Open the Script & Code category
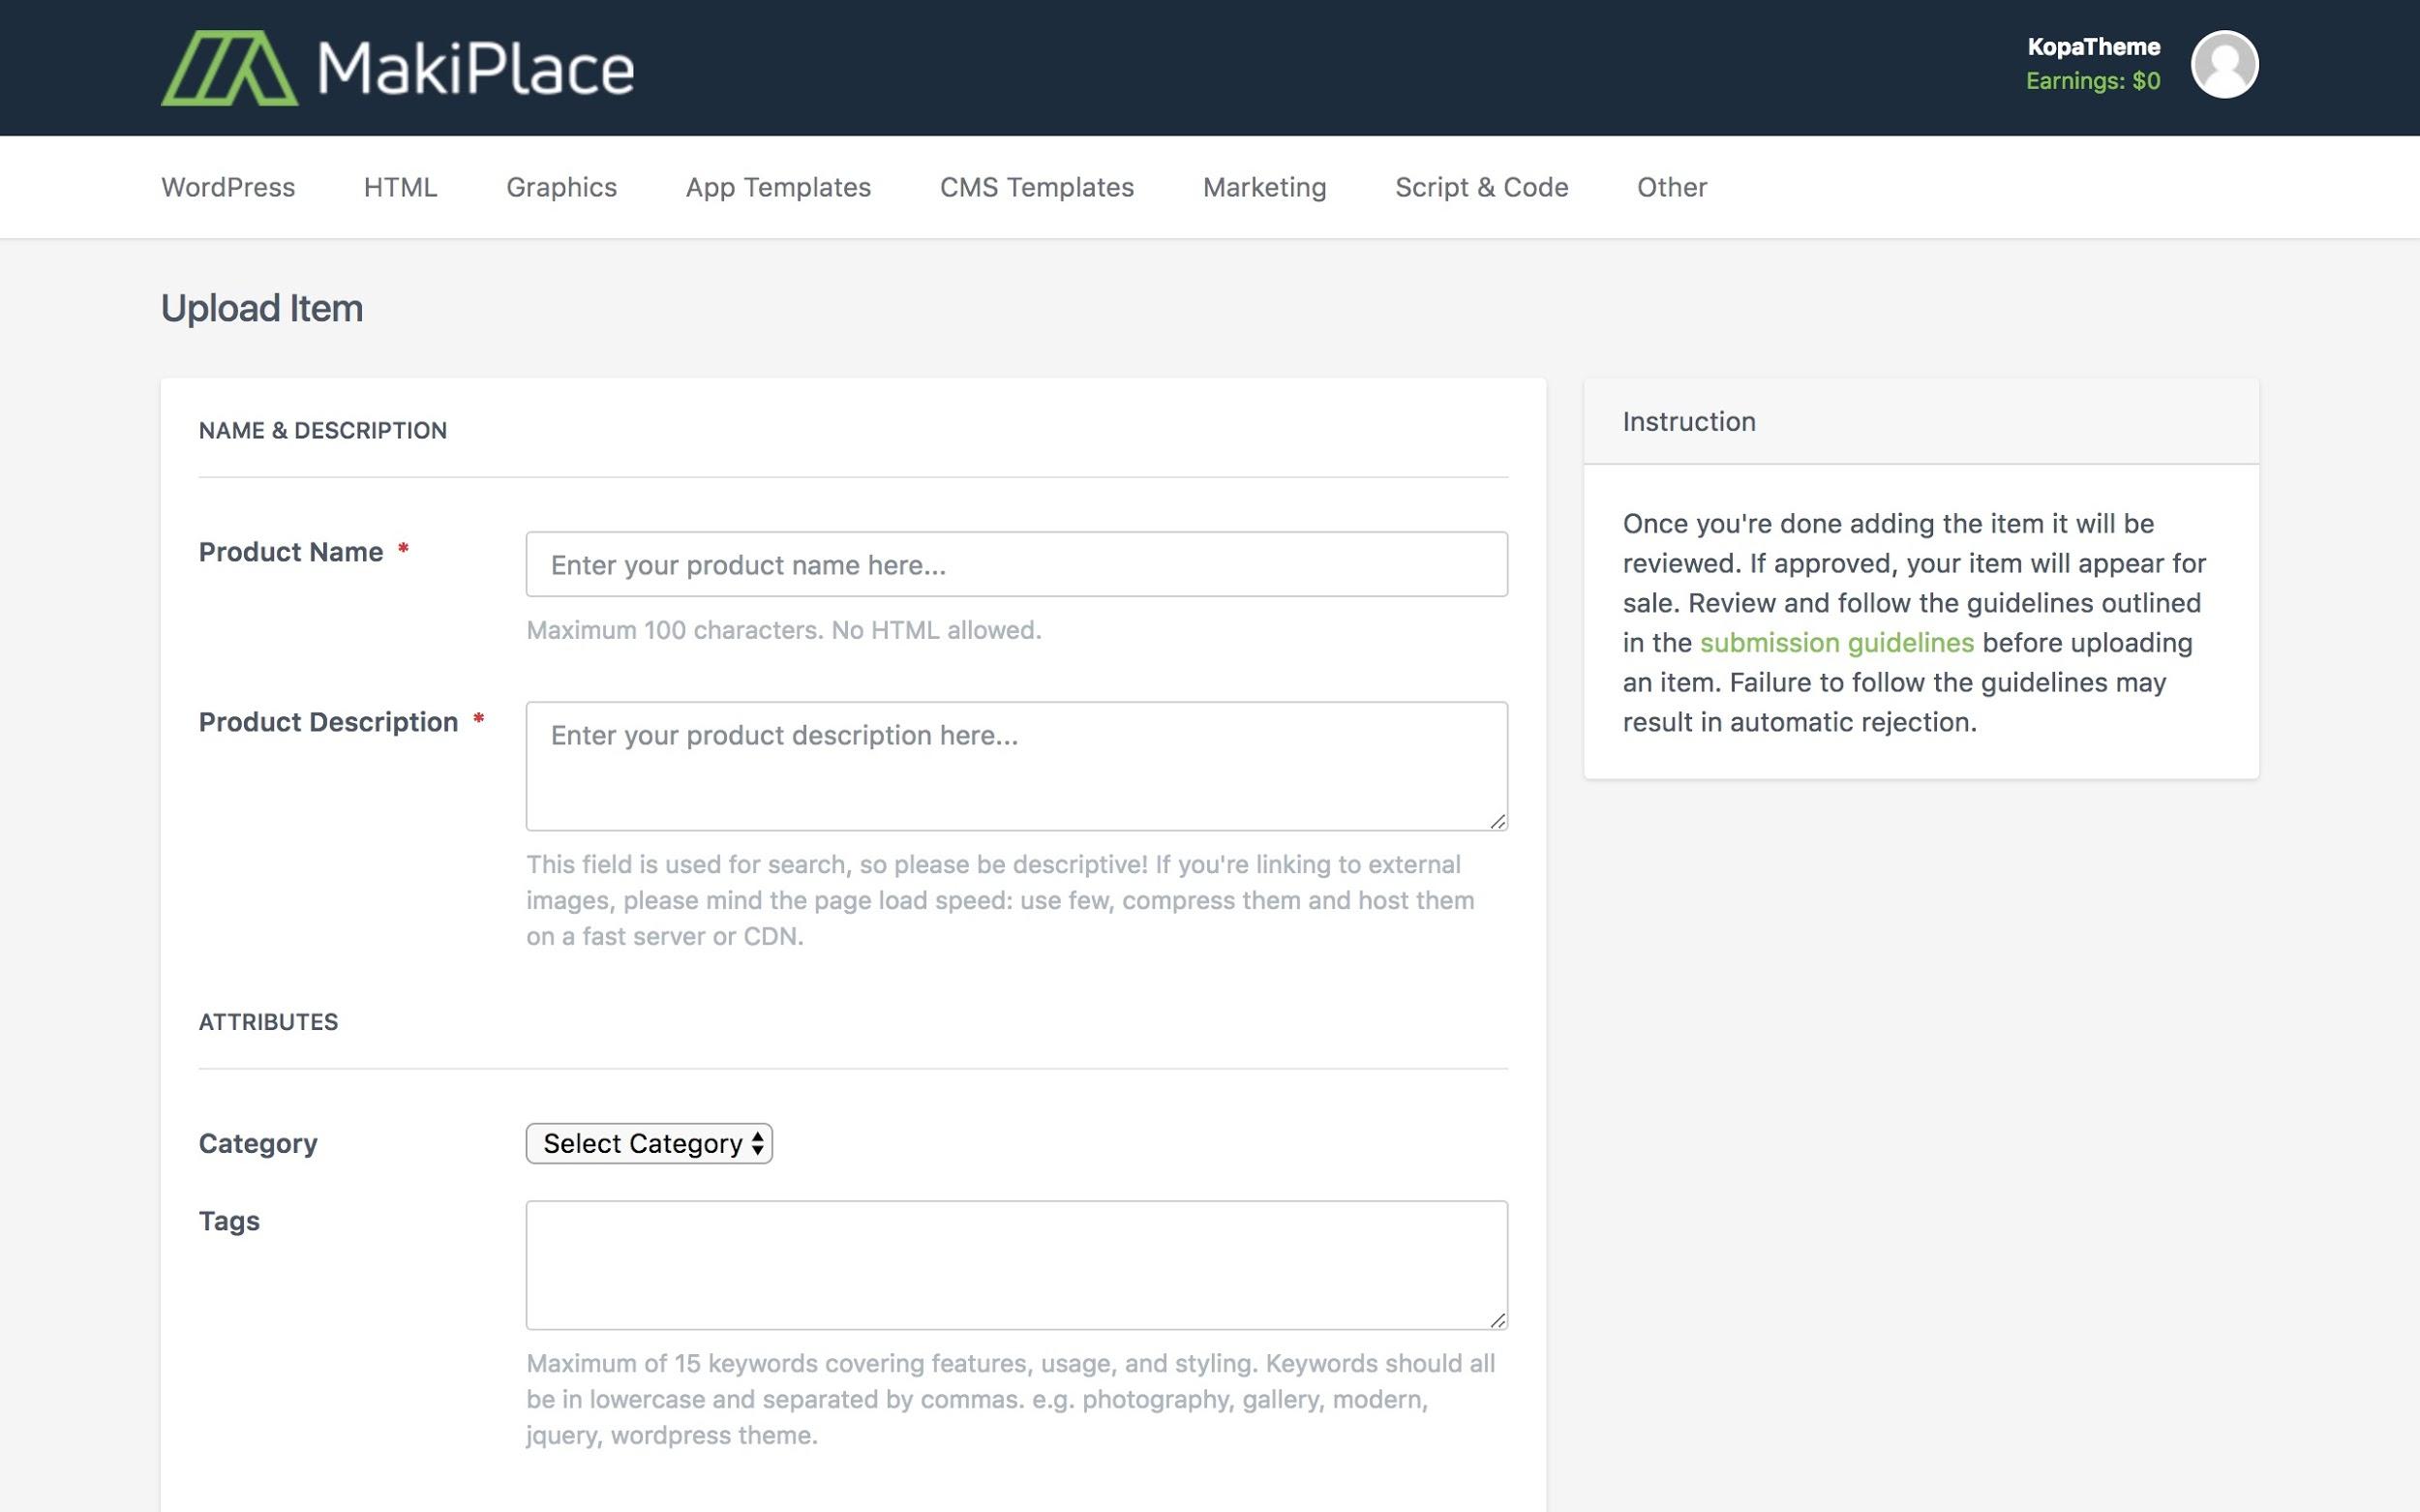This screenshot has width=2420, height=1512. 1481,187
